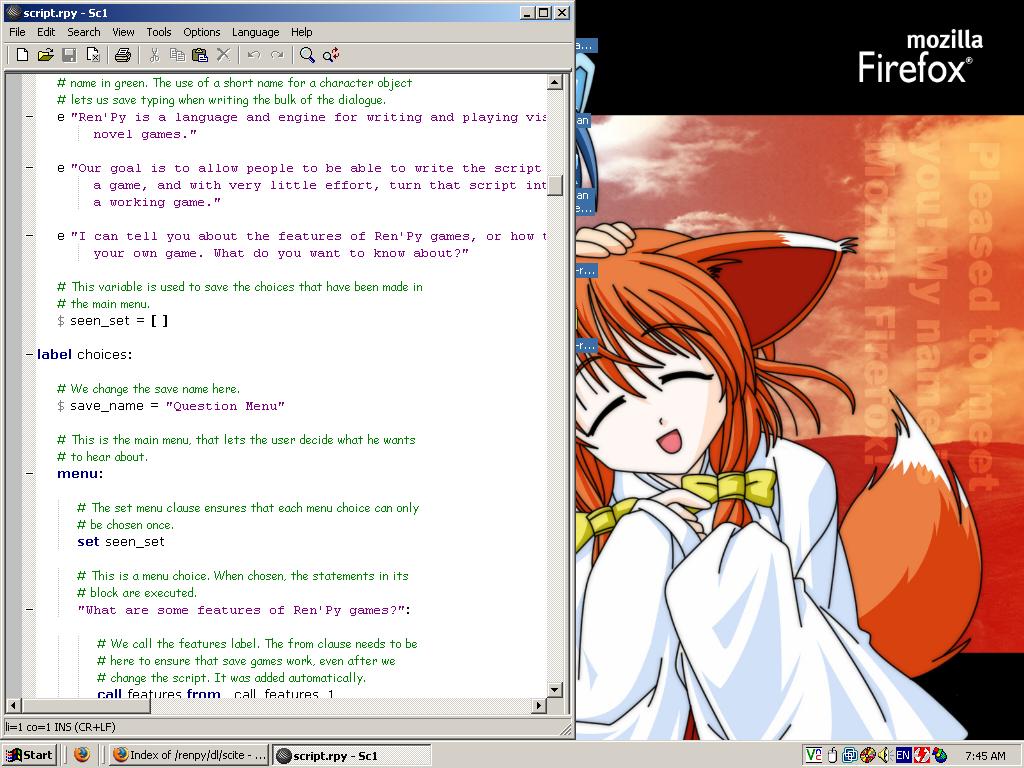Collapse the fold at the 'Our goal is' line

[29, 168]
